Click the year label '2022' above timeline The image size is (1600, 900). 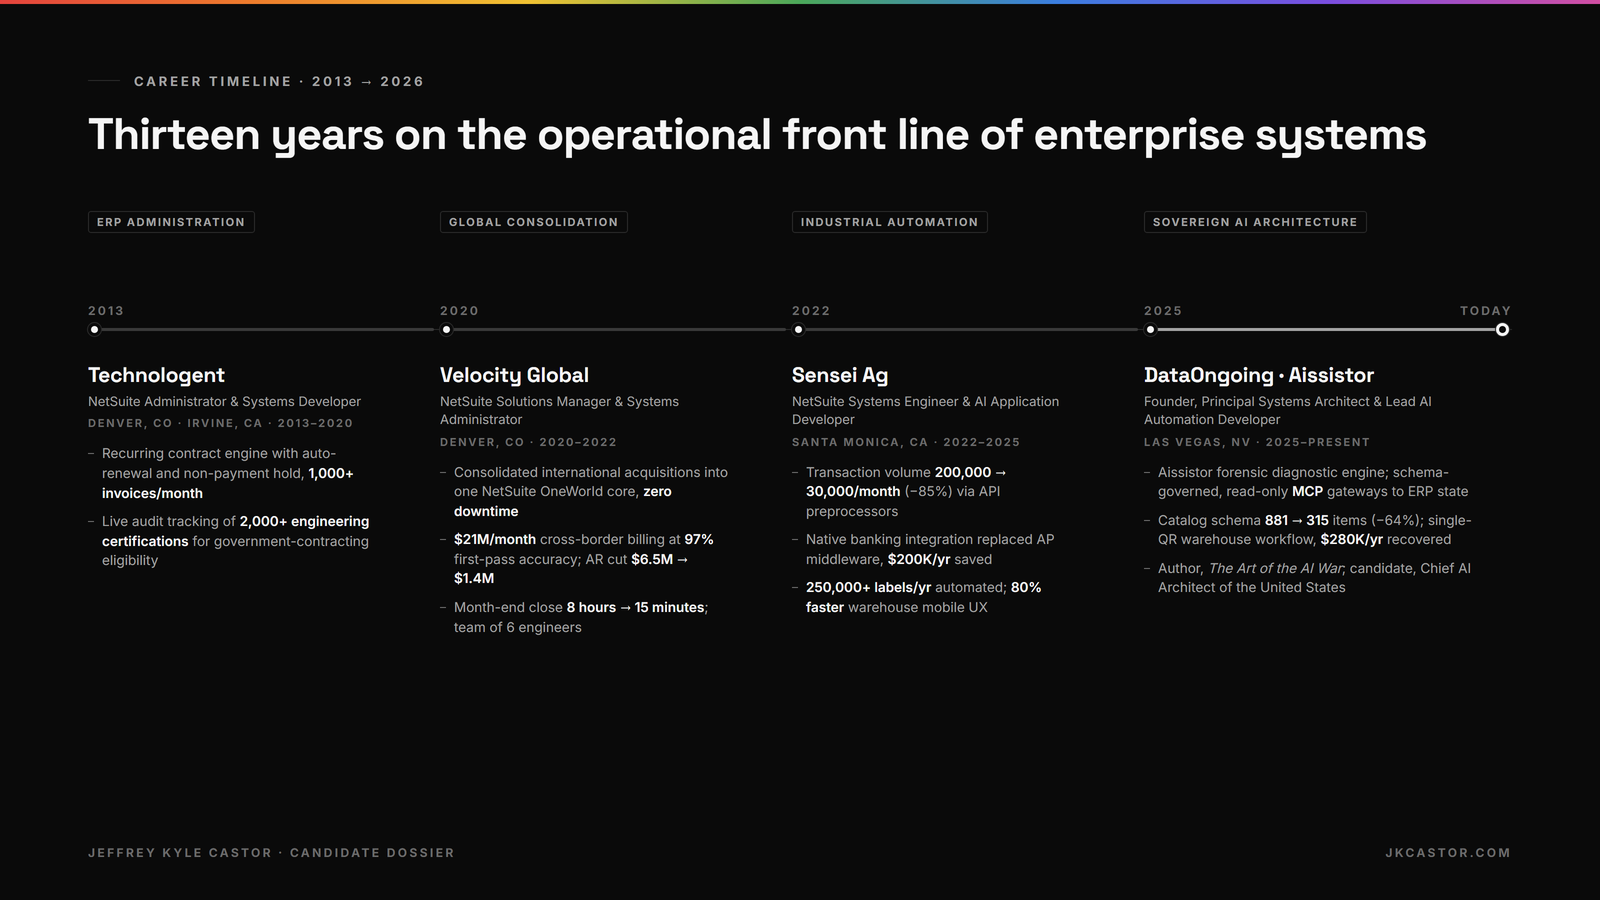811,311
